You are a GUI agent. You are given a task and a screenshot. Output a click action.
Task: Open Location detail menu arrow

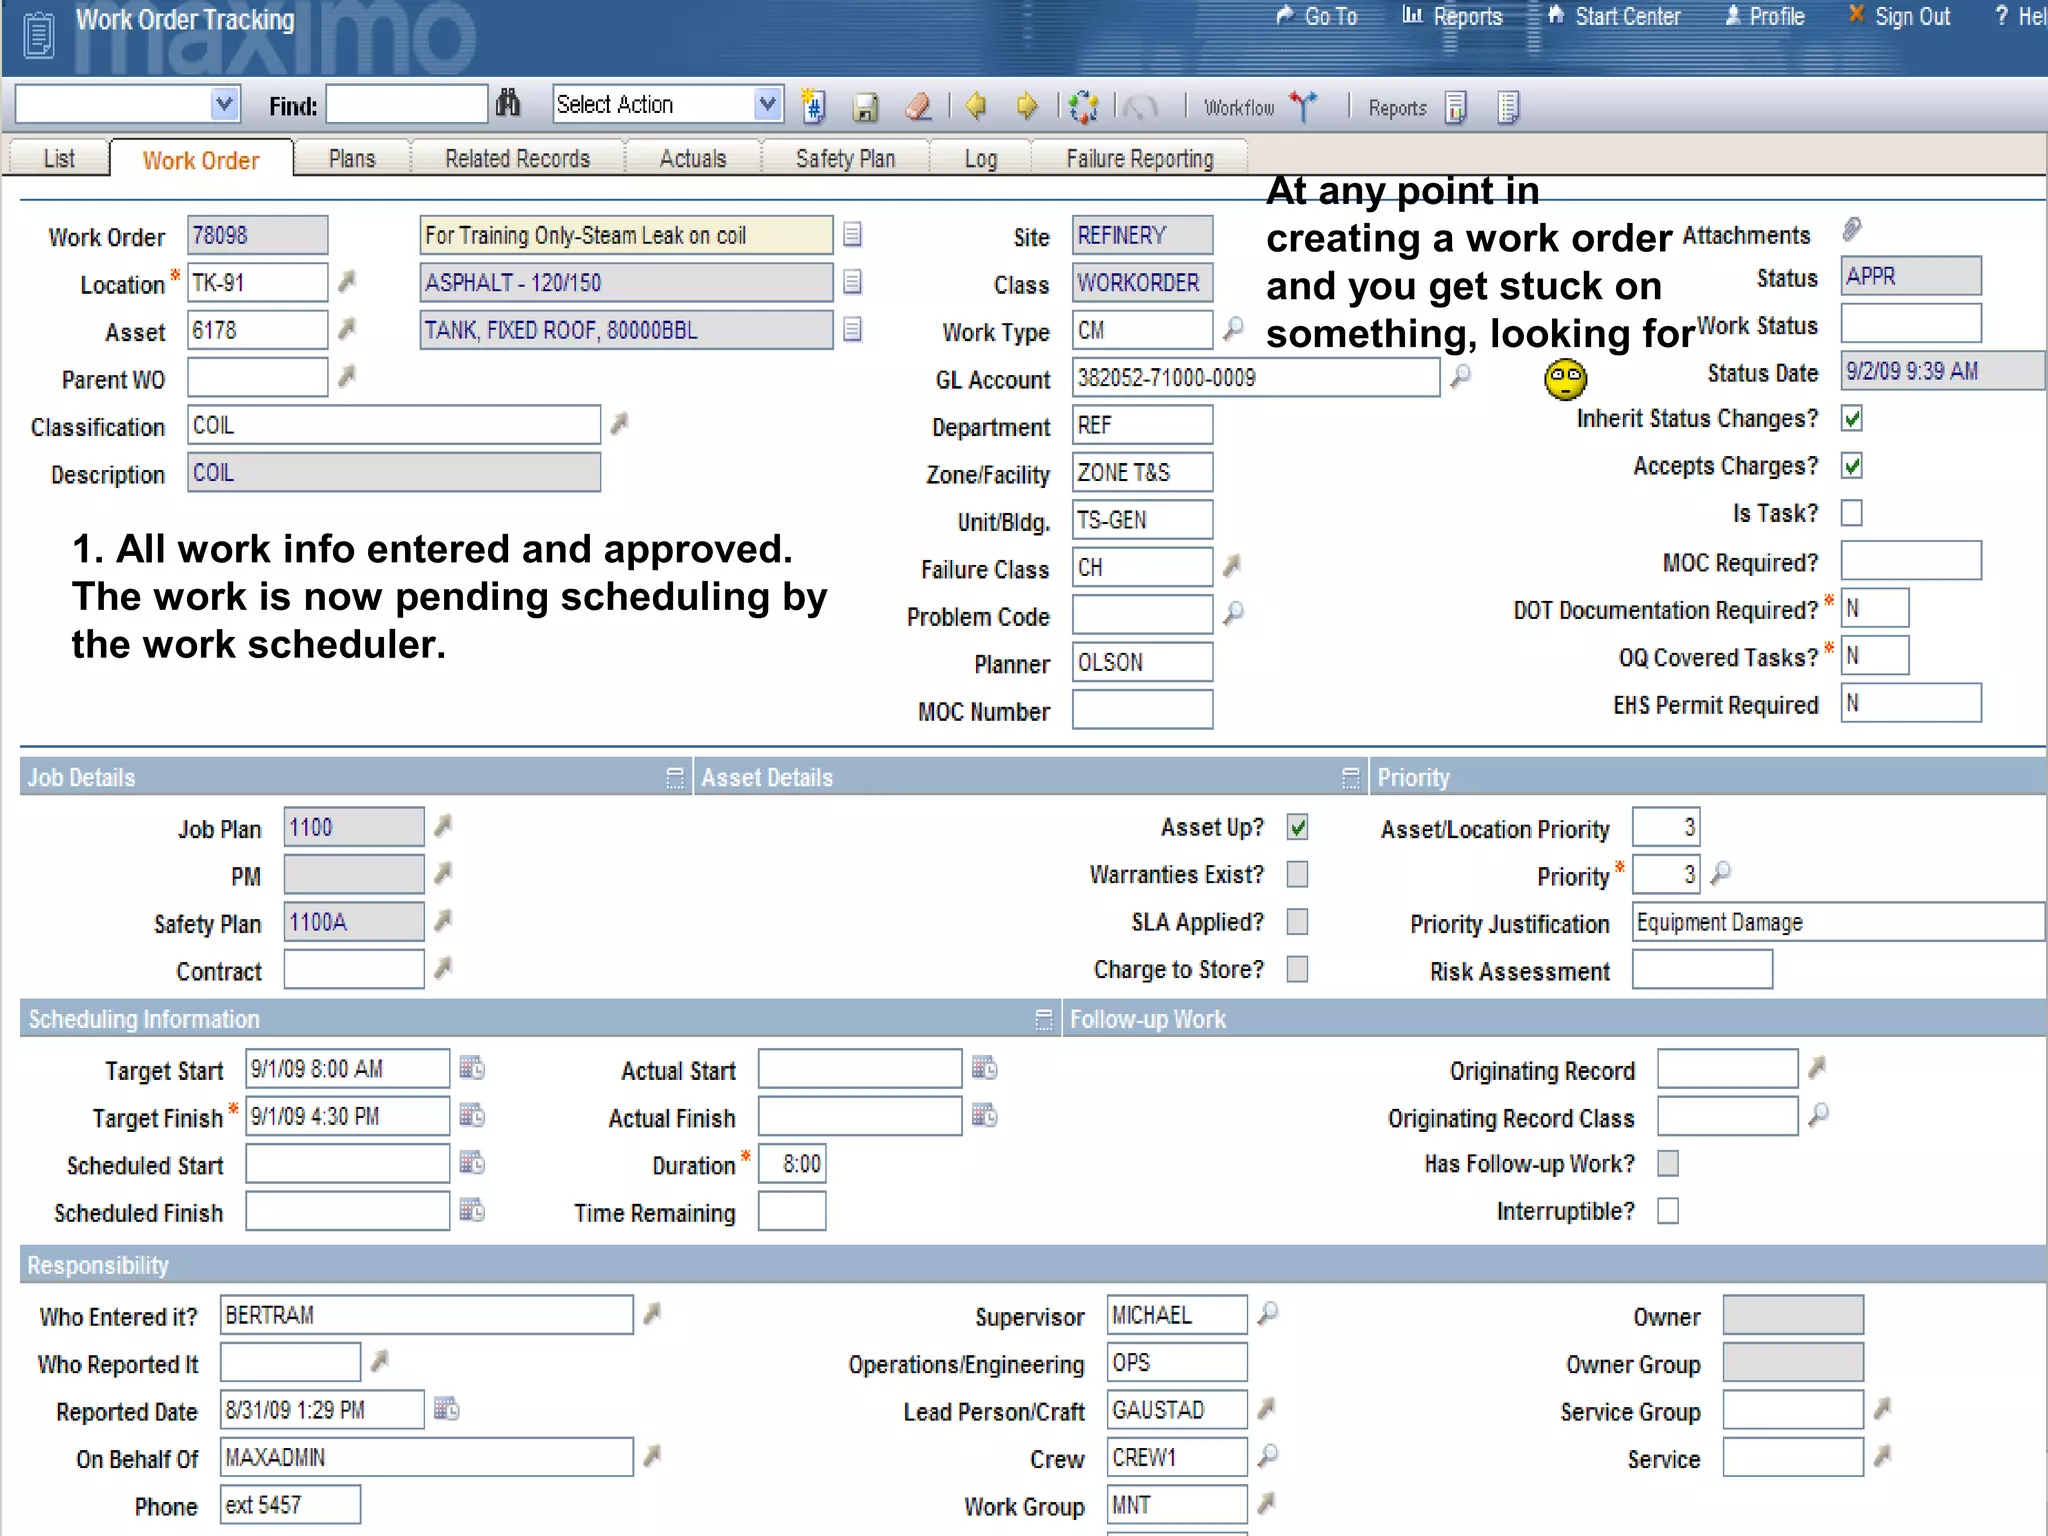click(x=347, y=282)
